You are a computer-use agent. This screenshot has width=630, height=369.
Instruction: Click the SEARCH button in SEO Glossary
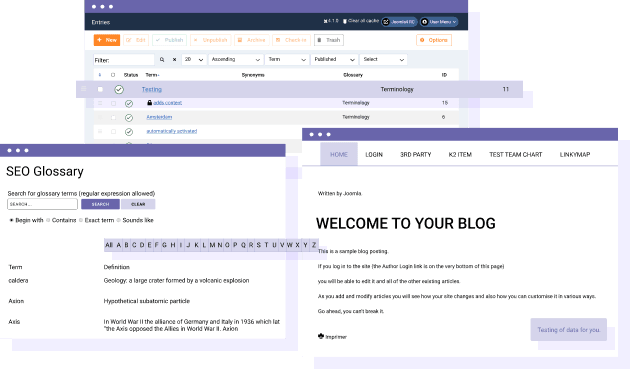tap(100, 204)
